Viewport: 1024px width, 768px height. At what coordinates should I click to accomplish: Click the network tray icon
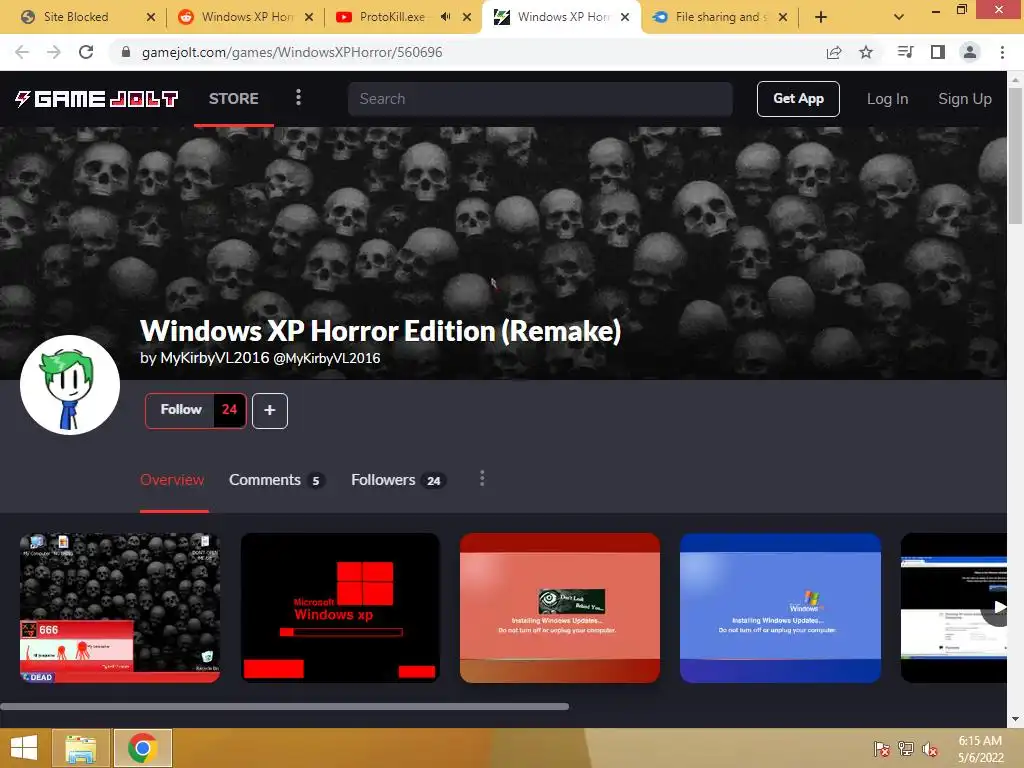point(906,749)
